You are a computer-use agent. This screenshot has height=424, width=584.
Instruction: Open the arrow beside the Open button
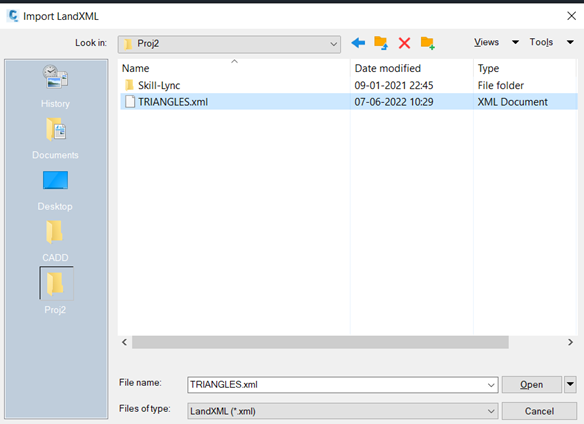click(570, 384)
